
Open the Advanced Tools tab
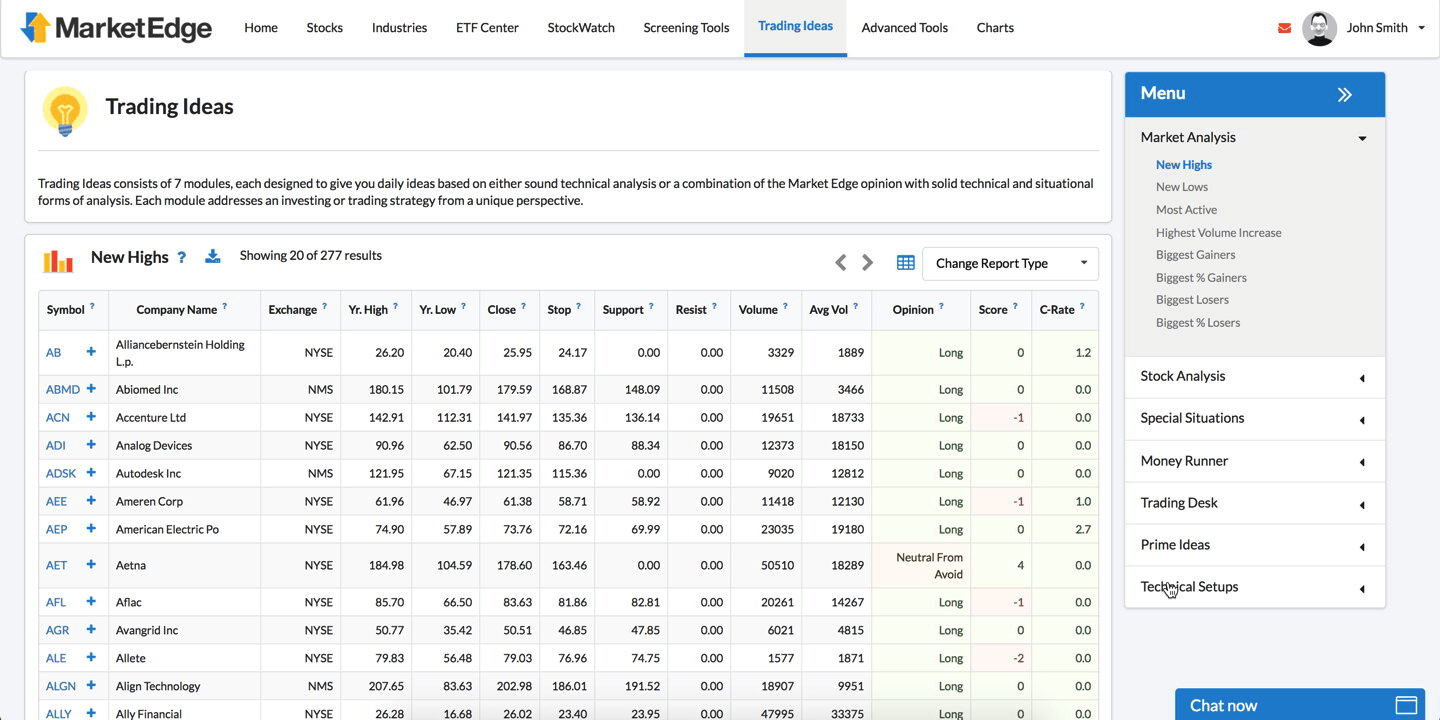coord(905,28)
